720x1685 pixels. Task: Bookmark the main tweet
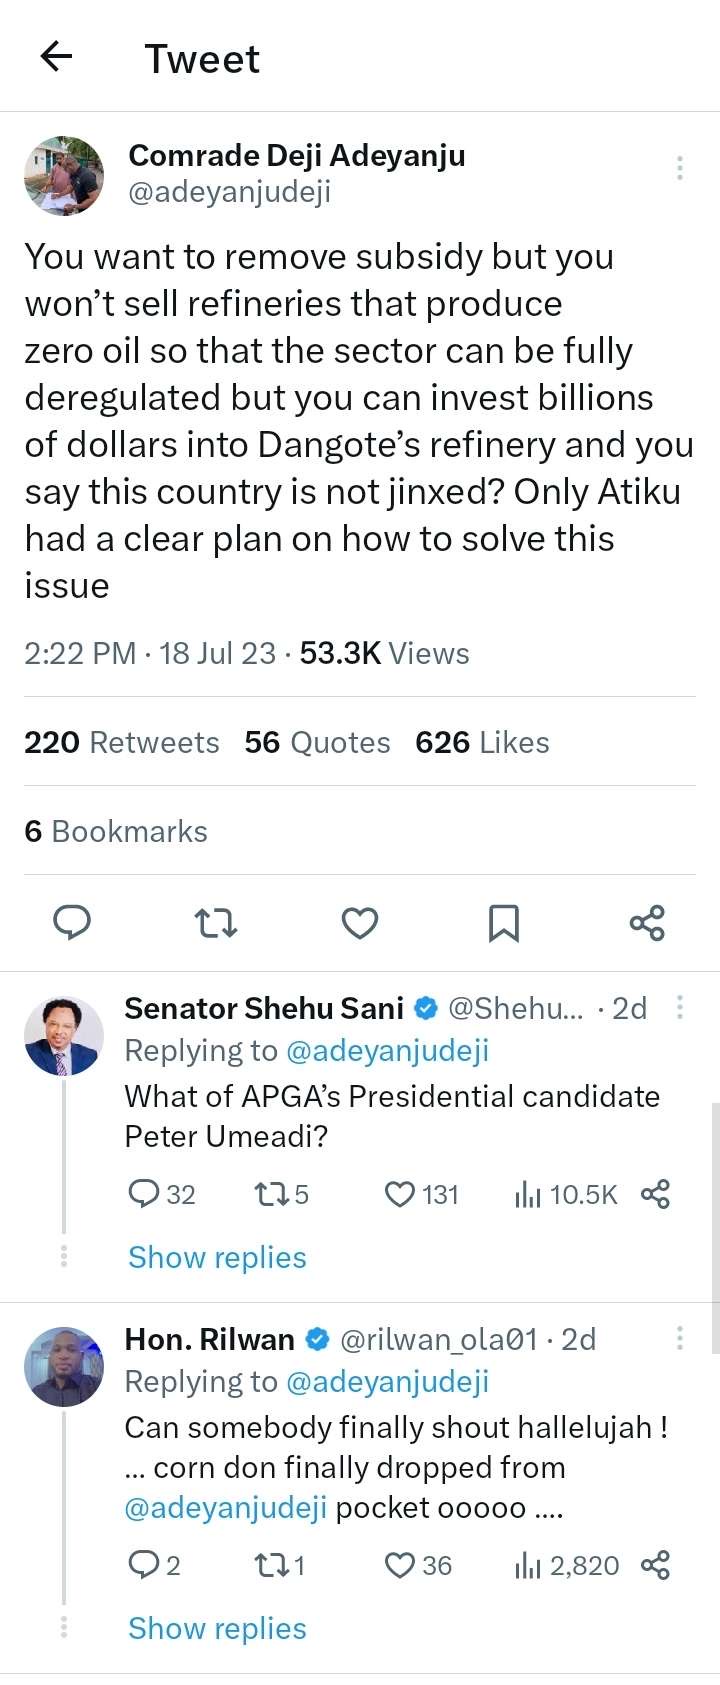(503, 922)
